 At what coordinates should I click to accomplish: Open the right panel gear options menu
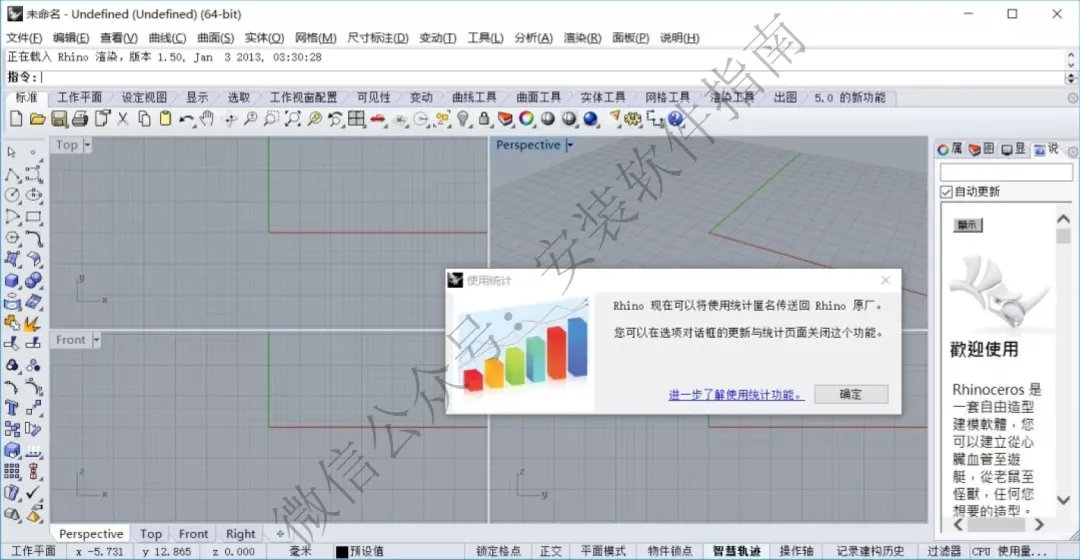pos(1072,152)
